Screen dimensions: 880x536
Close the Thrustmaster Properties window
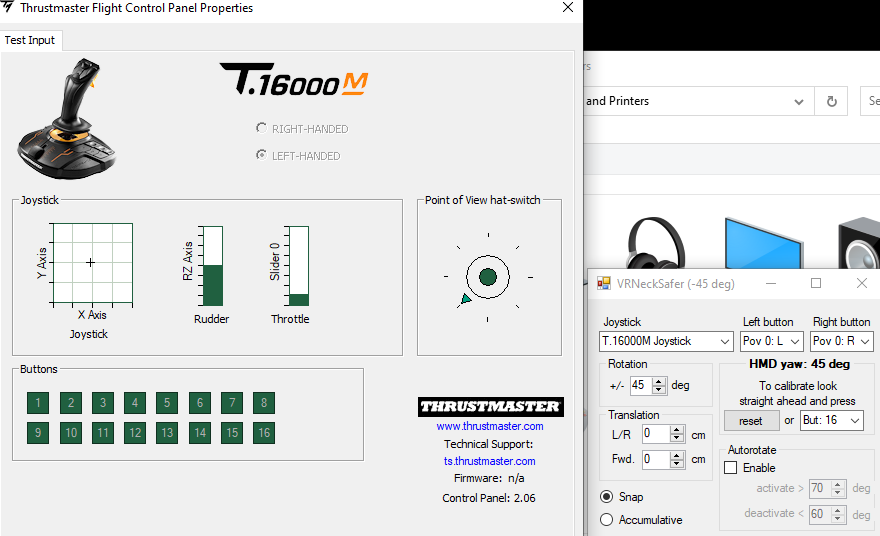click(568, 7)
